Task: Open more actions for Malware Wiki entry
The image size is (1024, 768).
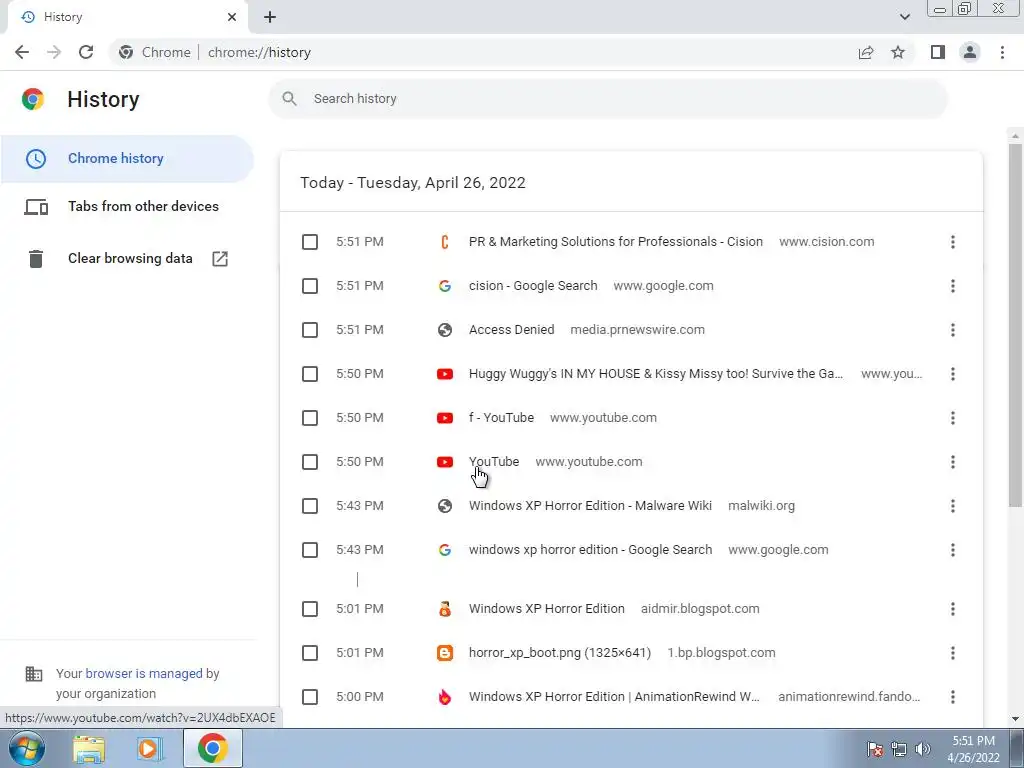Action: point(953,506)
